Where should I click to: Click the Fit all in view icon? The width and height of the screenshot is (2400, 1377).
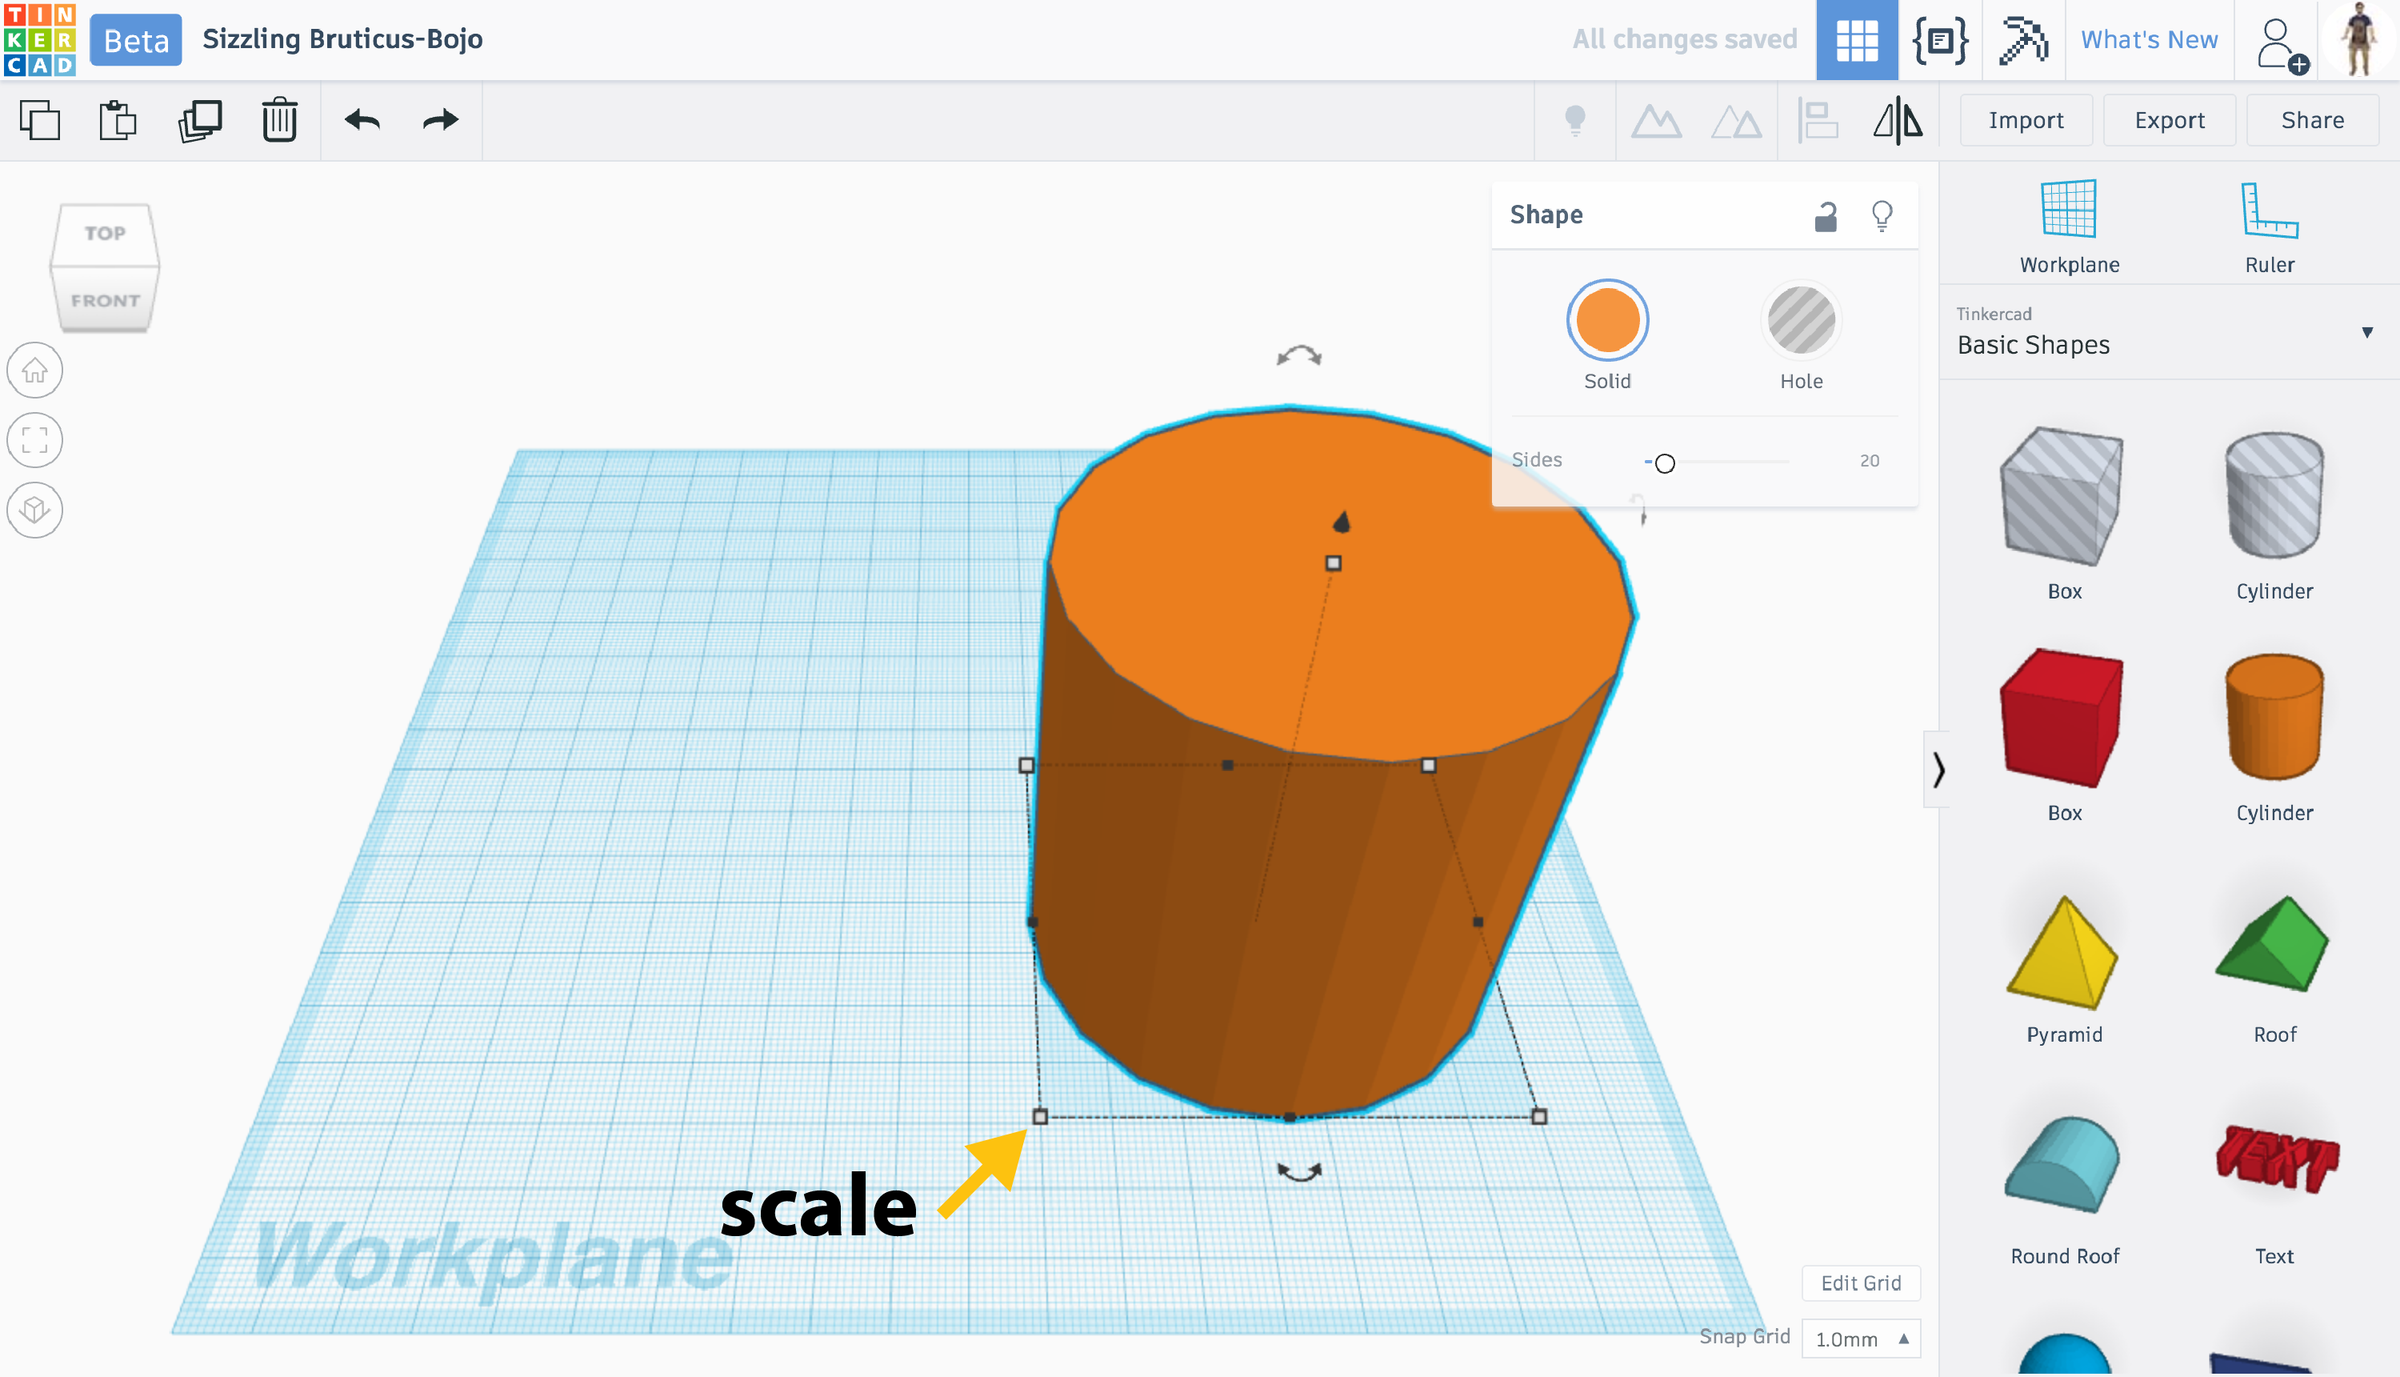point(35,440)
